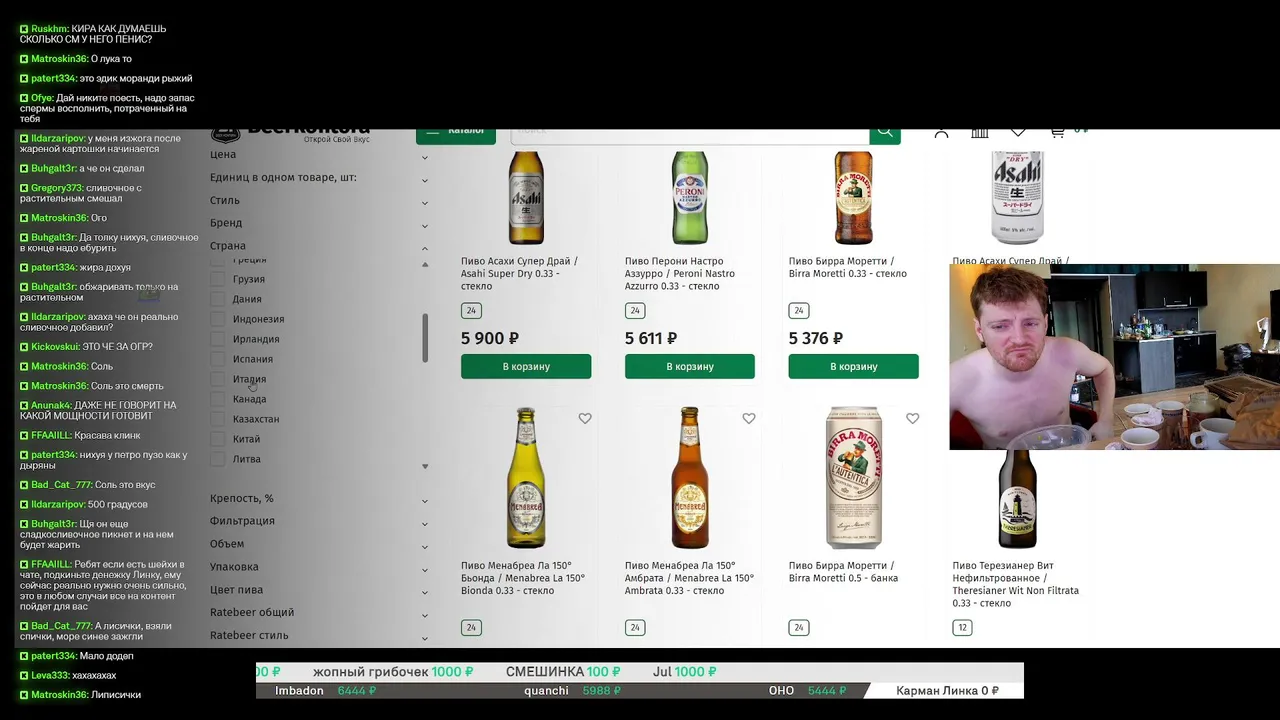Add Birra Moretti 0.33 to cart
Screen dimensions: 1280x720
(853, 367)
